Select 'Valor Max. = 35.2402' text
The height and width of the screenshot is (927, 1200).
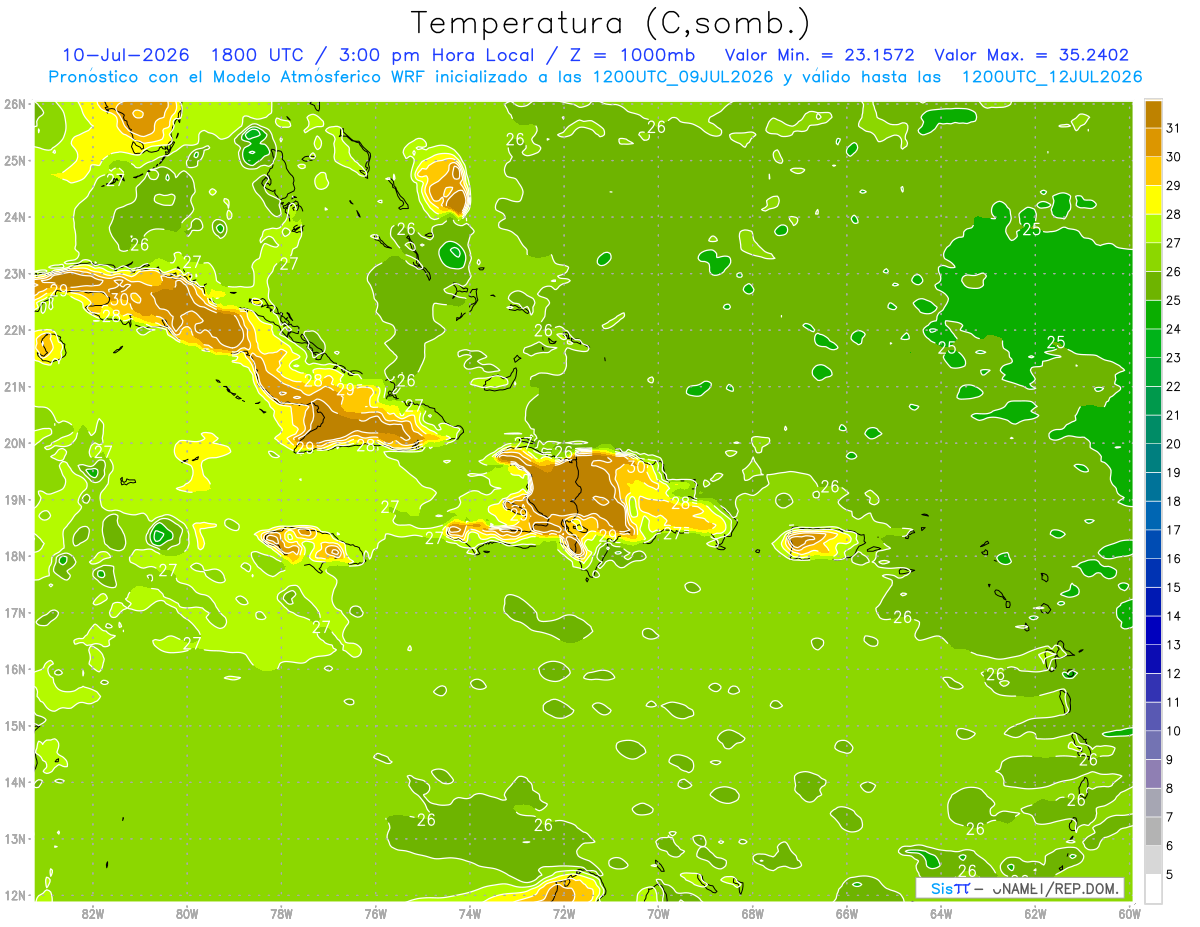1032,55
